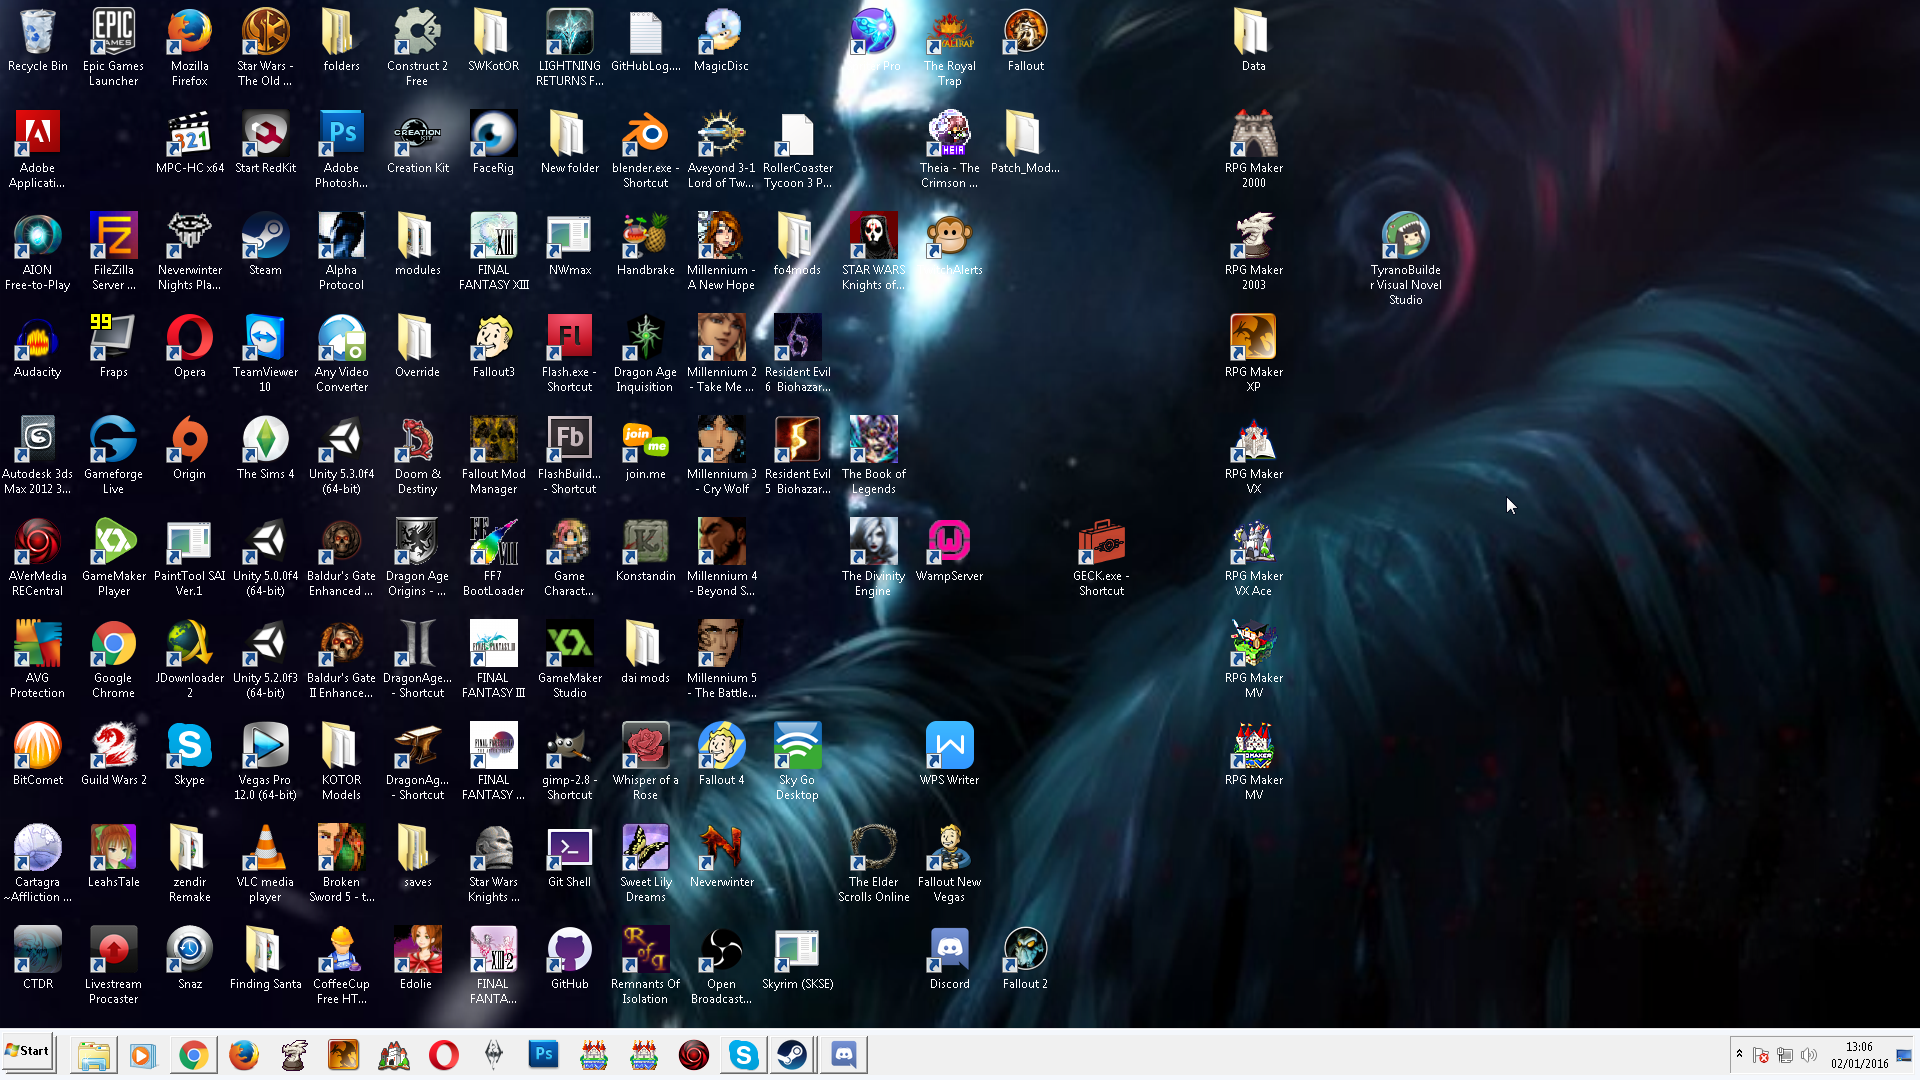Open Fallout Mod Manager icon
This screenshot has height=1080, width=1920.
point(493,456)
